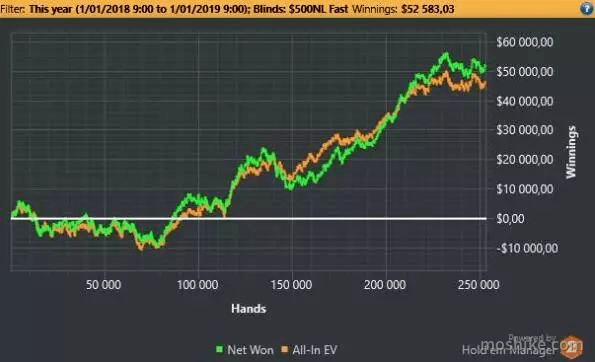Click the $0,00 axis label
Viewport: 595px width, 362px height.
pyautogui.click(x=510, y=219)
